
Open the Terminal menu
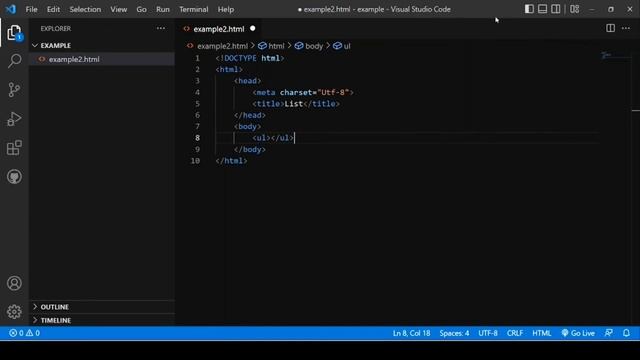[193, 9]
